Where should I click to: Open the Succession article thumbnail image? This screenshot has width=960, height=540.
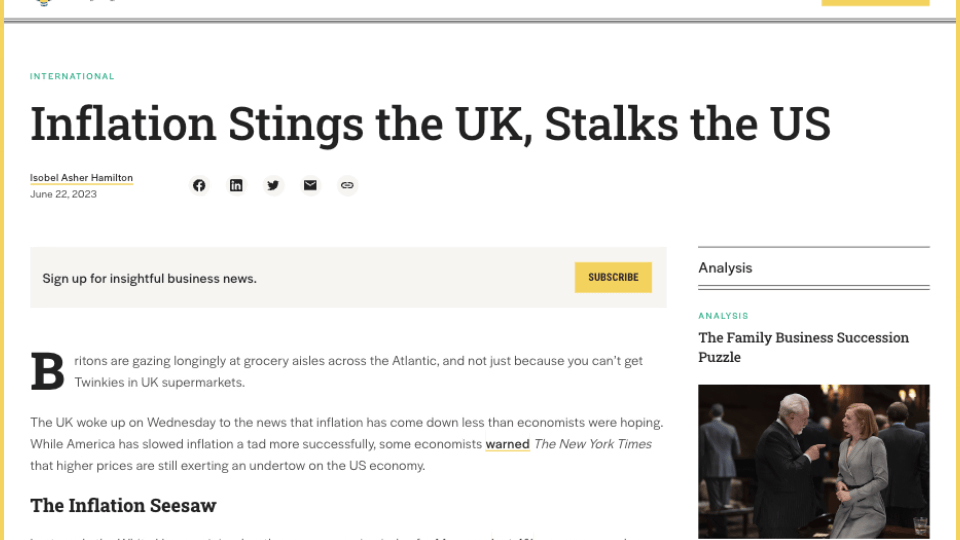point(814,462)
